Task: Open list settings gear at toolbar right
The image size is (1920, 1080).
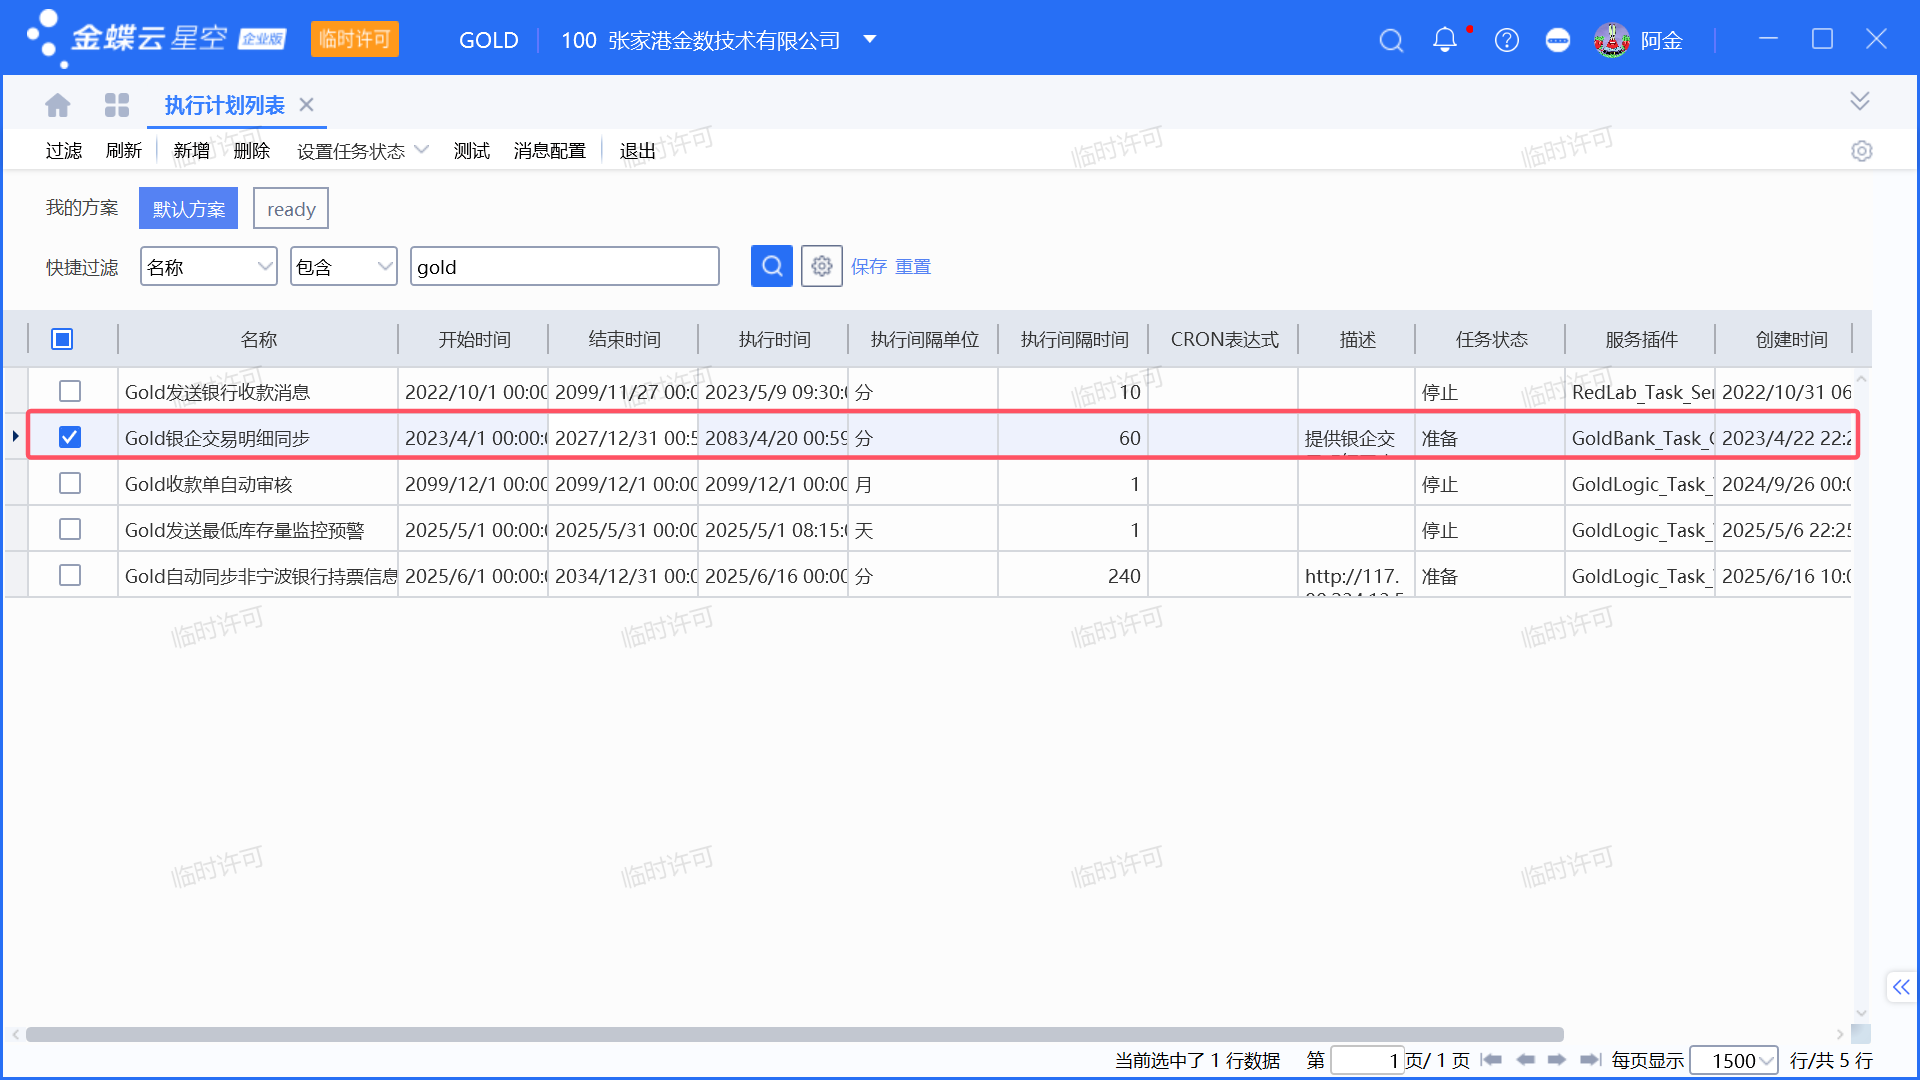Action: click(1861, 151)
